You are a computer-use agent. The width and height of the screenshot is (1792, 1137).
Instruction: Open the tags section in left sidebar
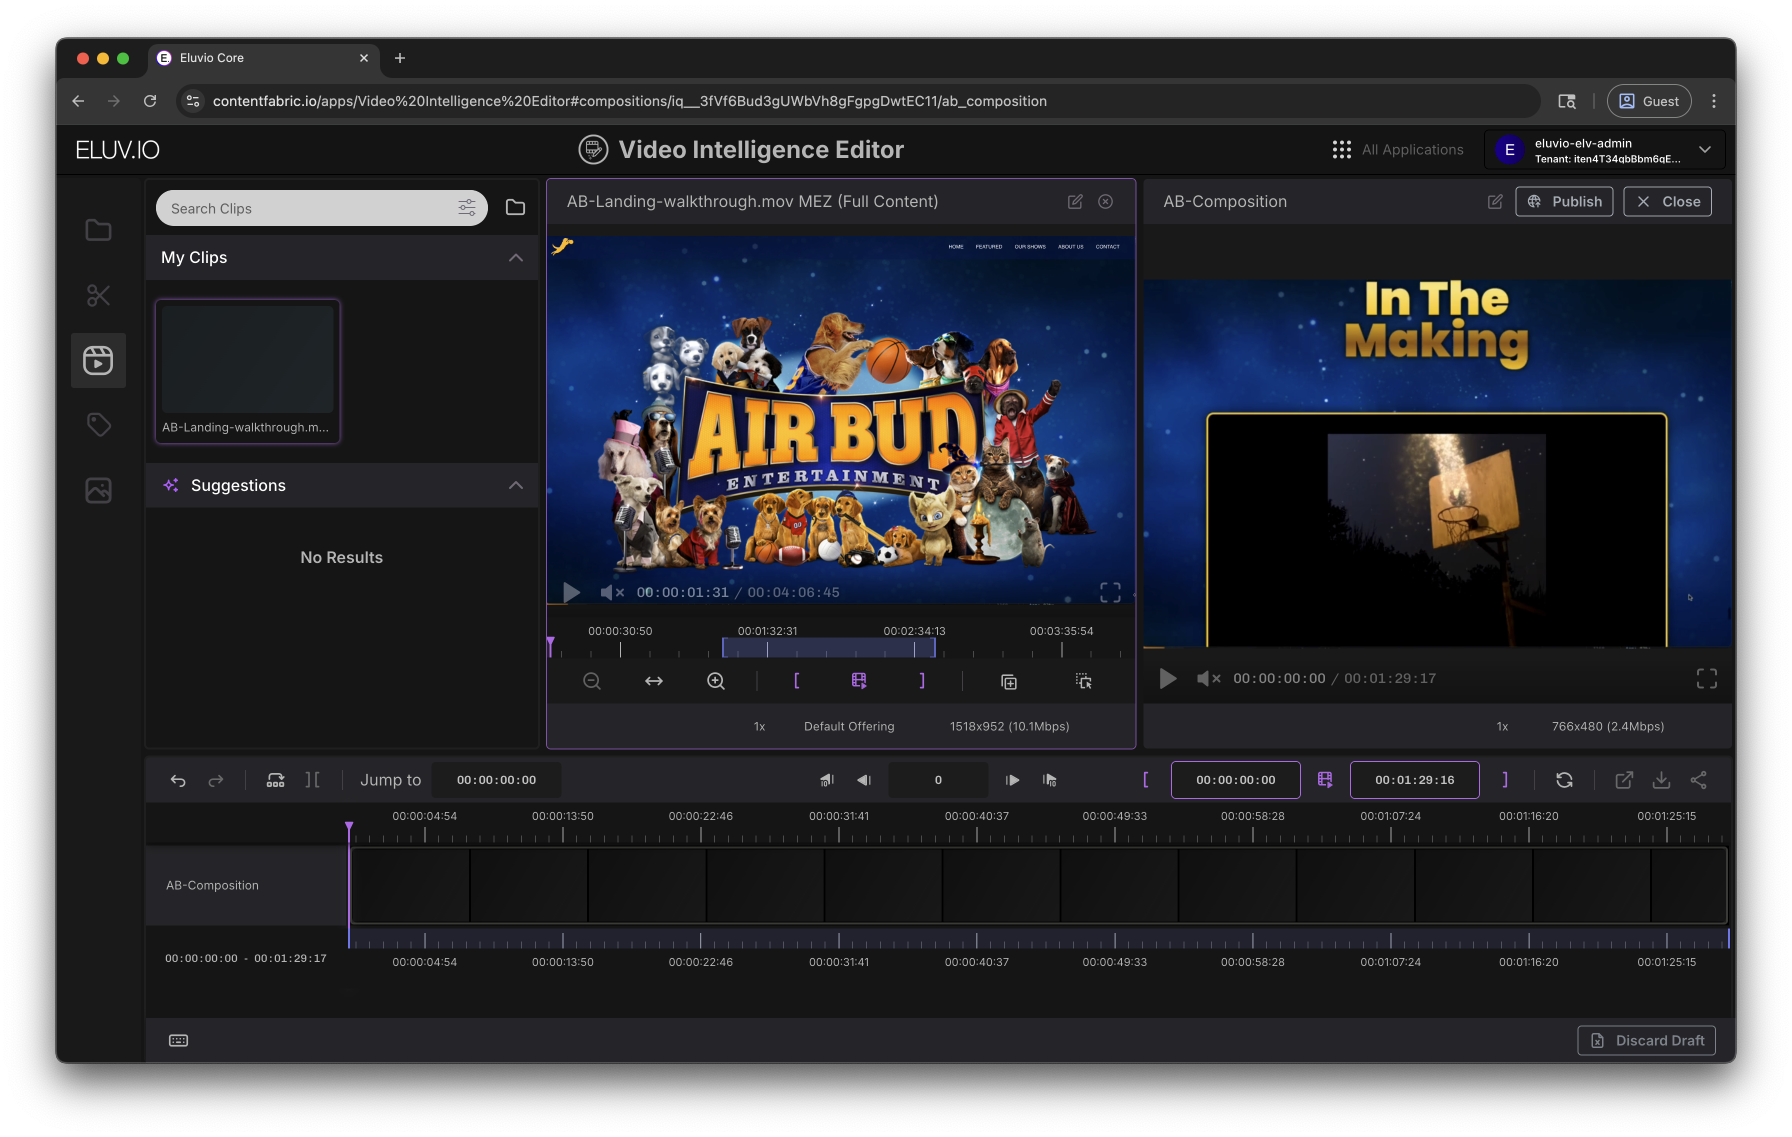(x=98, y=425)
